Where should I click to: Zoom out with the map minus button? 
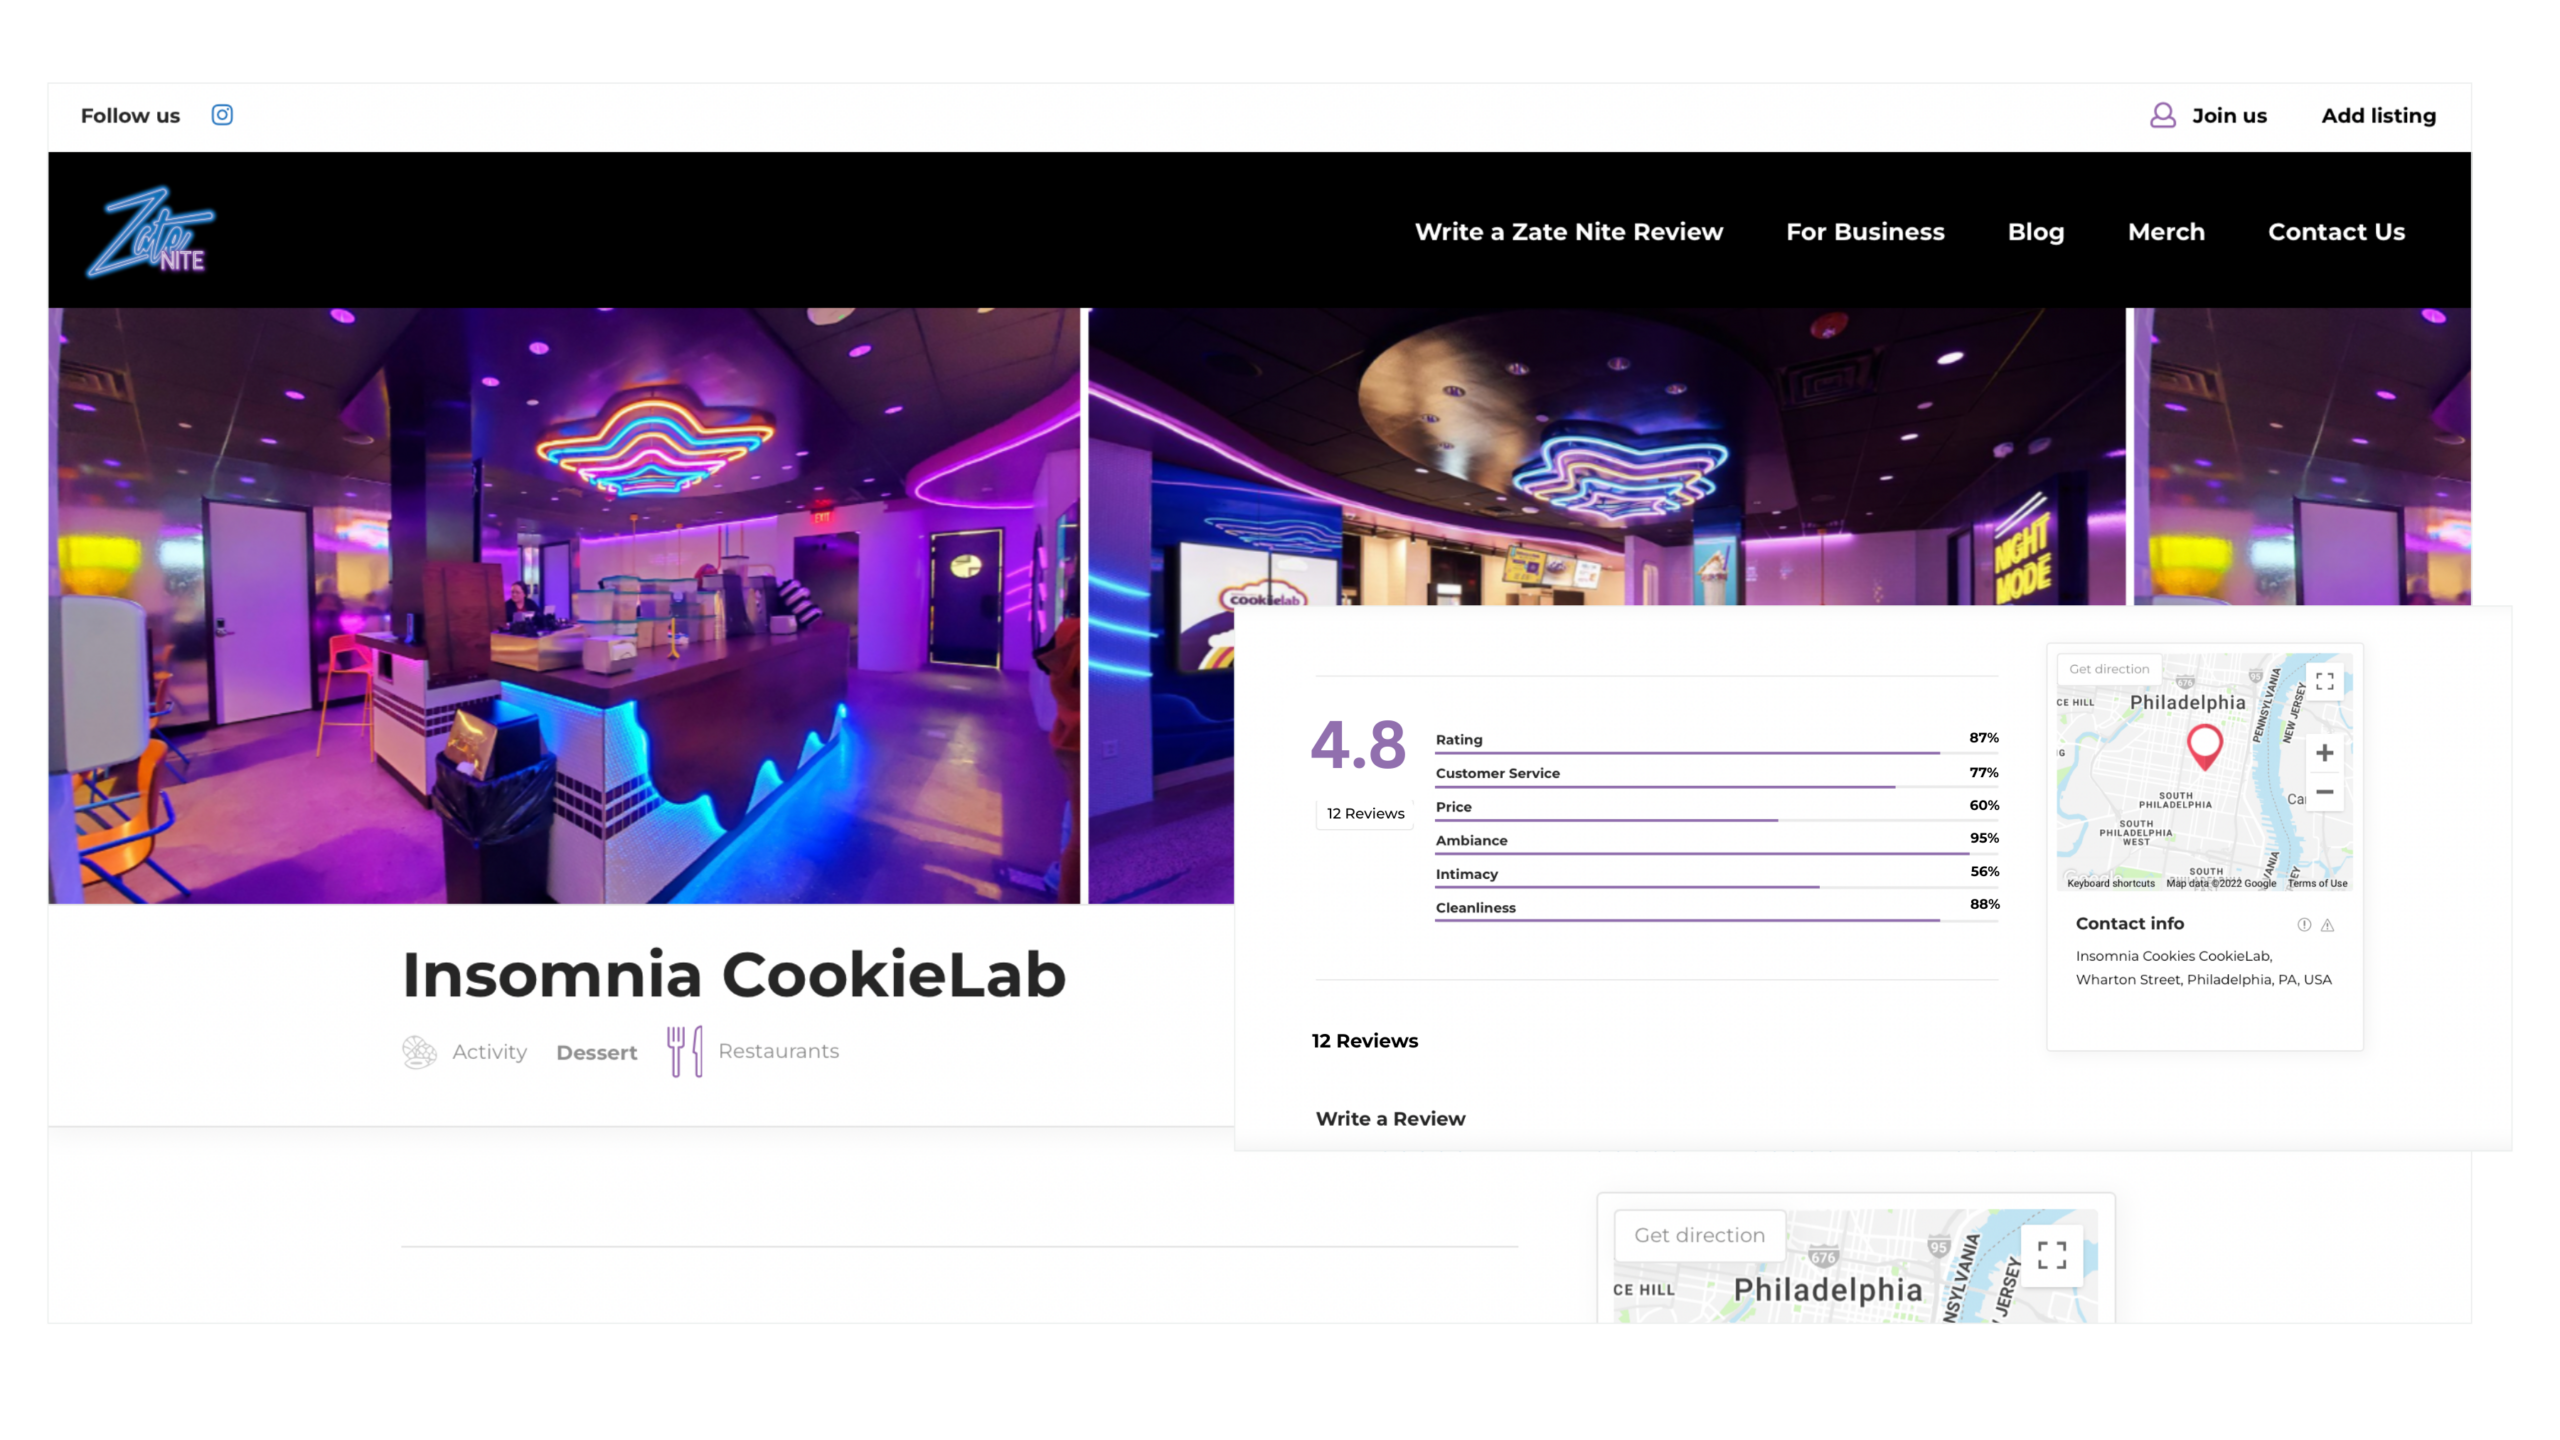pyautogui.click(x=2325, y=792)
